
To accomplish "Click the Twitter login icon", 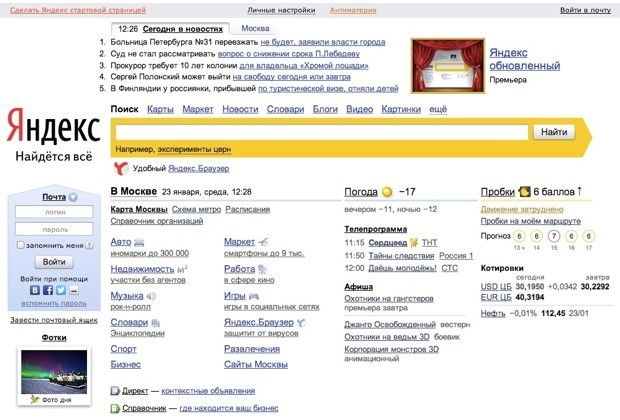I will [x=61, y=290].
